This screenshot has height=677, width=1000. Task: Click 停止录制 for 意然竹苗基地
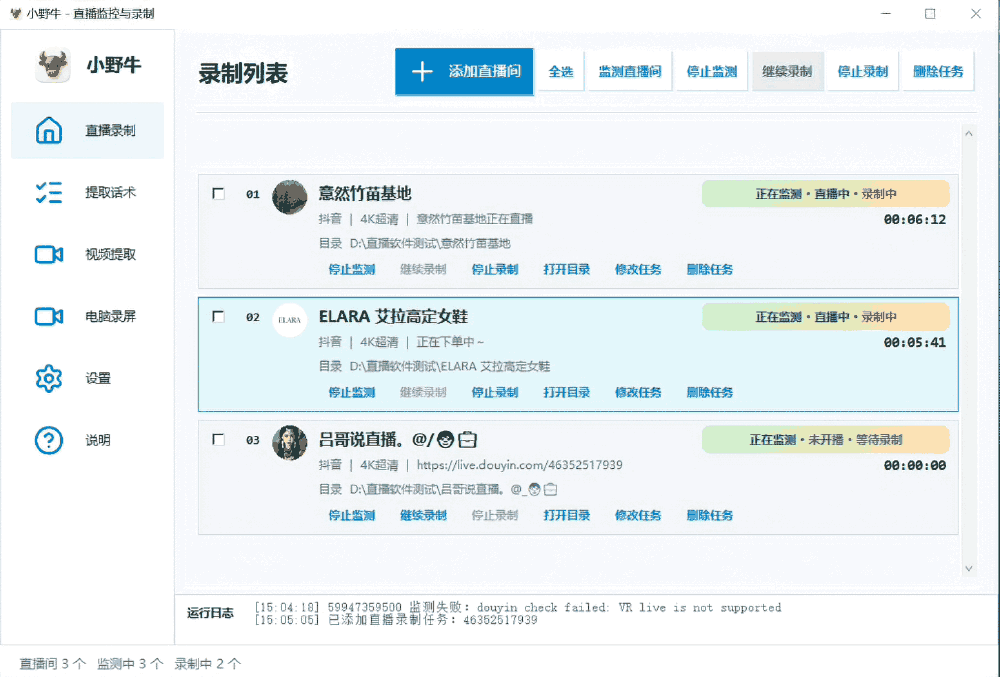(x=495, y=270)
